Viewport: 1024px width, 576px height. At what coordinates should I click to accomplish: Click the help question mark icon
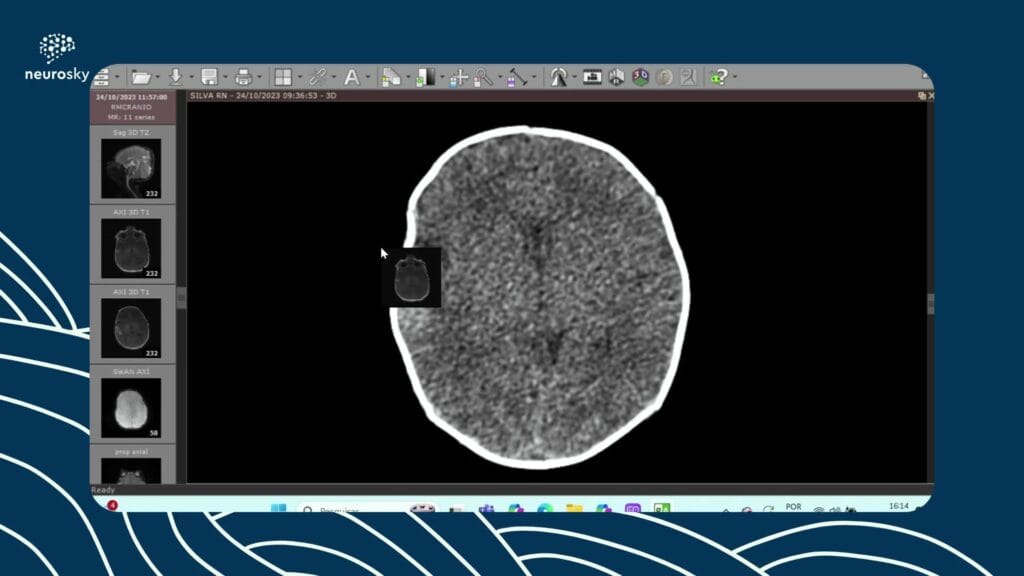tap(719, 77)
